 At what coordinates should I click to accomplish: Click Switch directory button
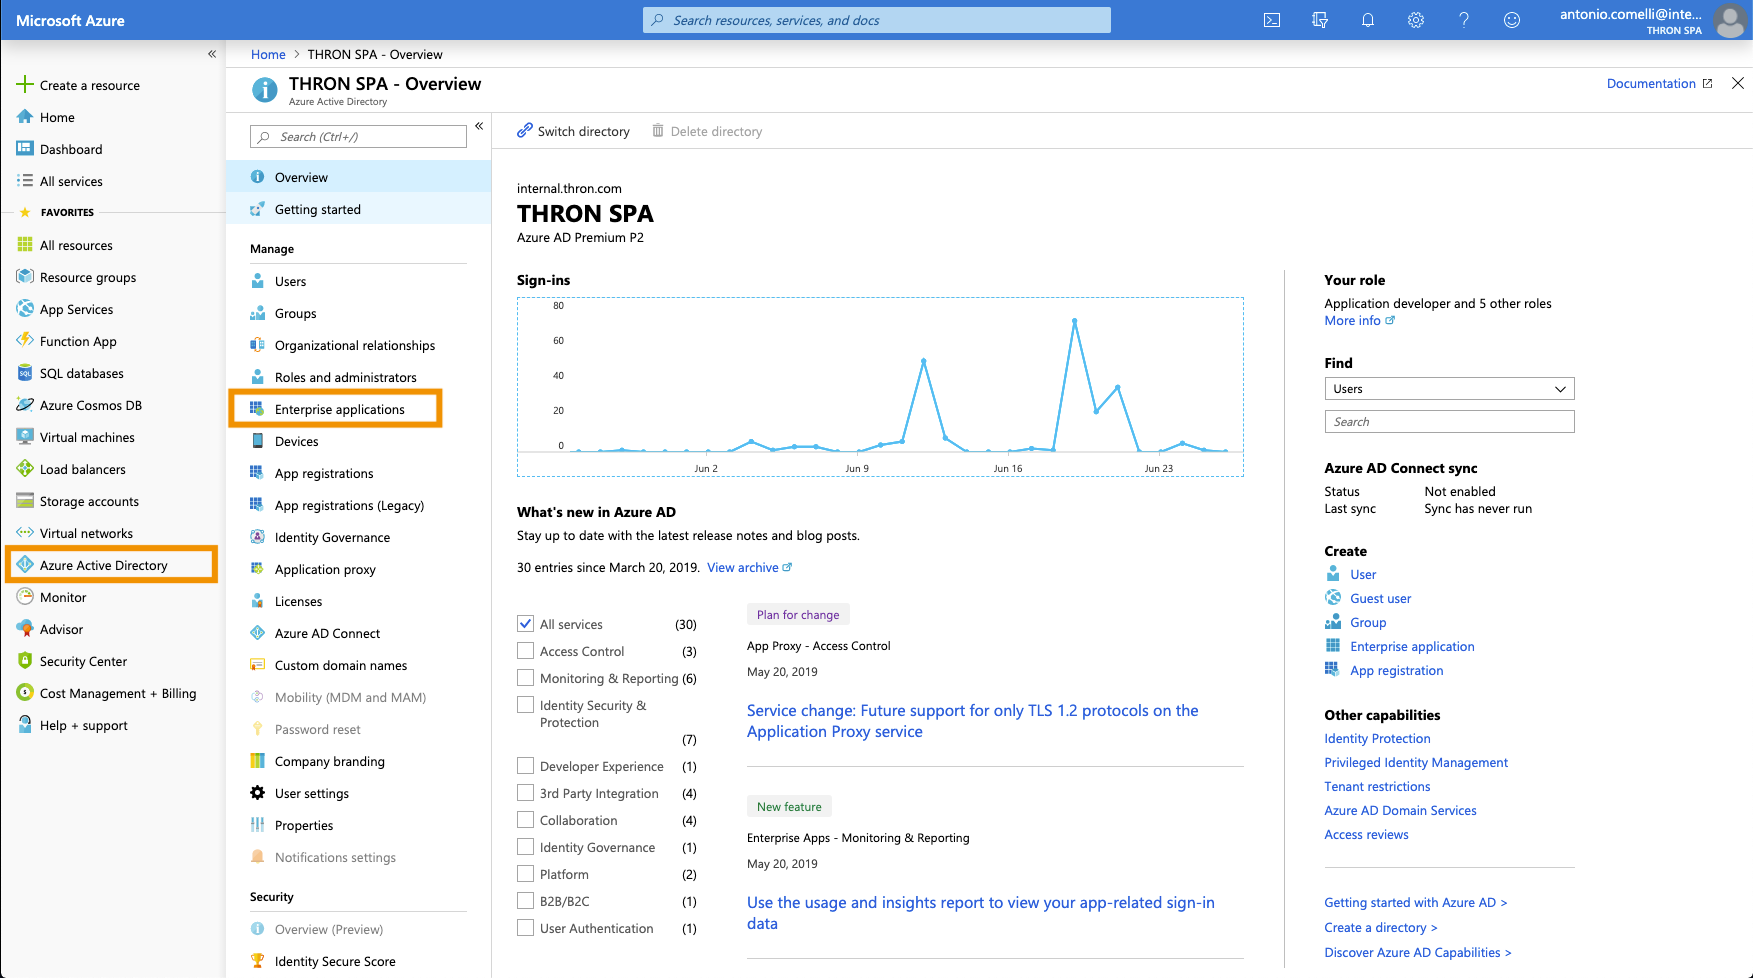coord(573,131)
